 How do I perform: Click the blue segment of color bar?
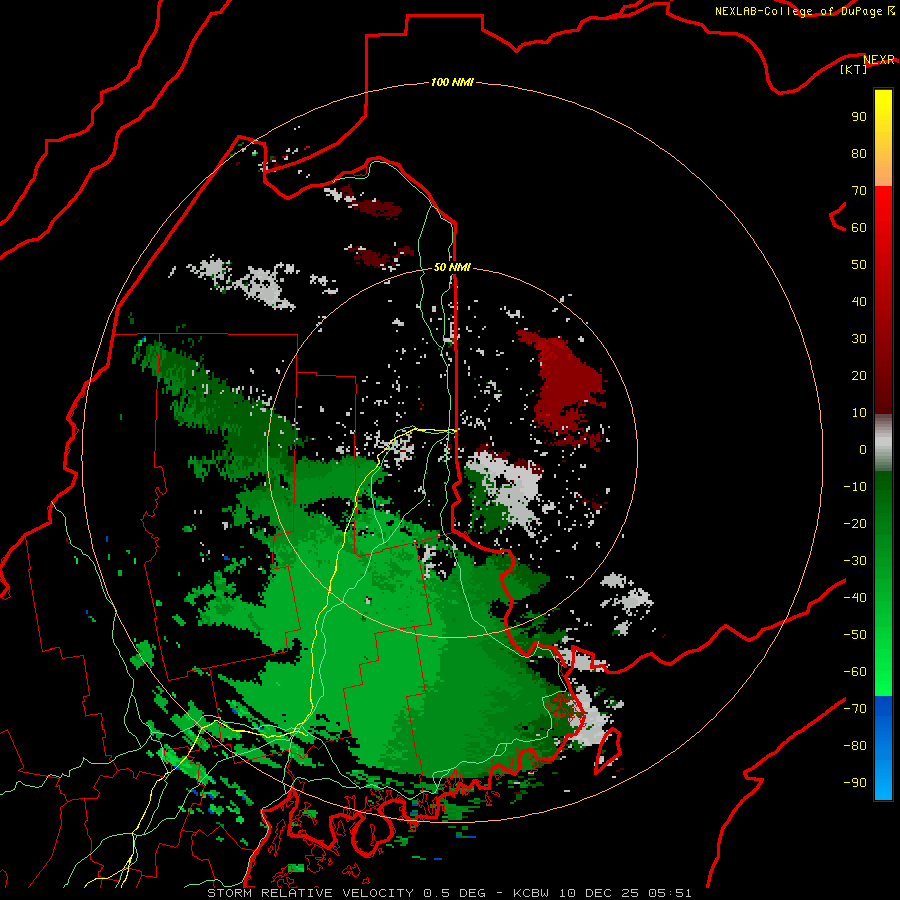tap(883, 747)
